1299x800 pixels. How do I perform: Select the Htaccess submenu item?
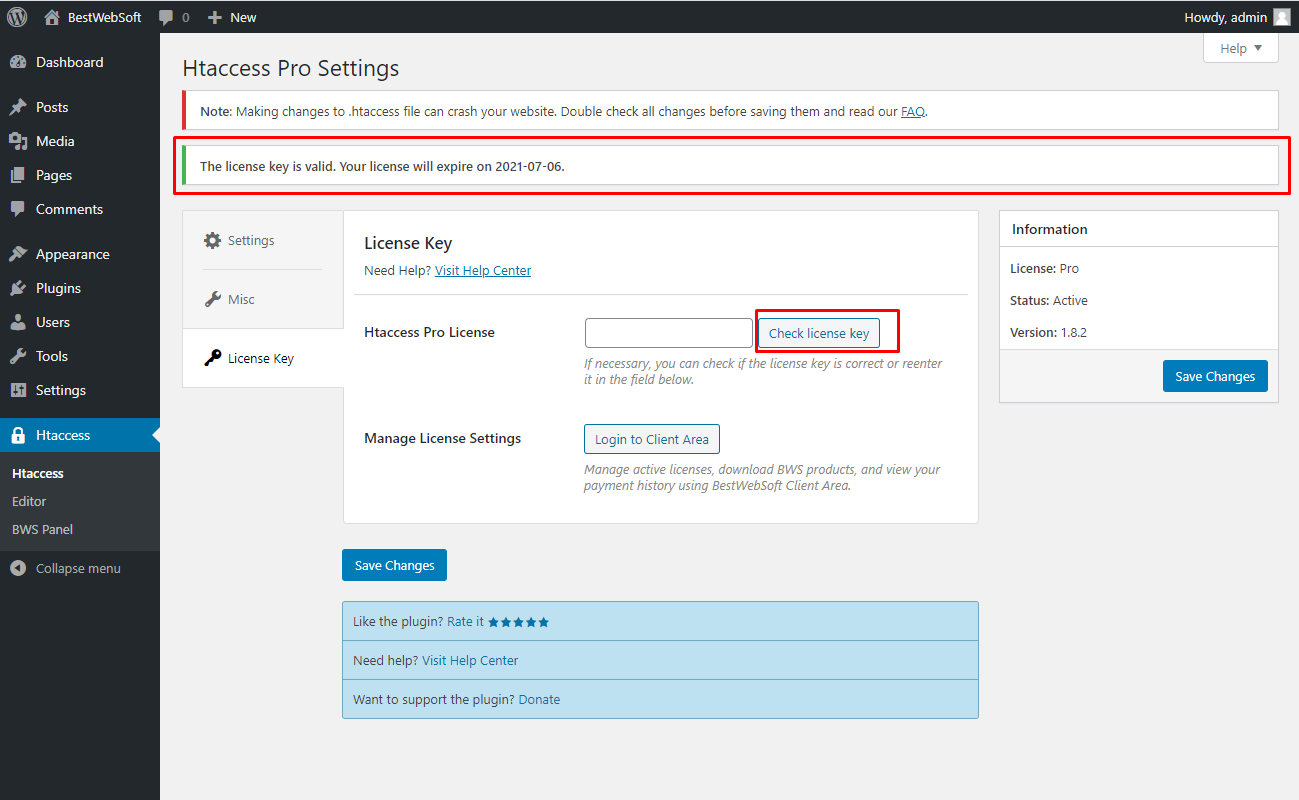tap(38, 473)
